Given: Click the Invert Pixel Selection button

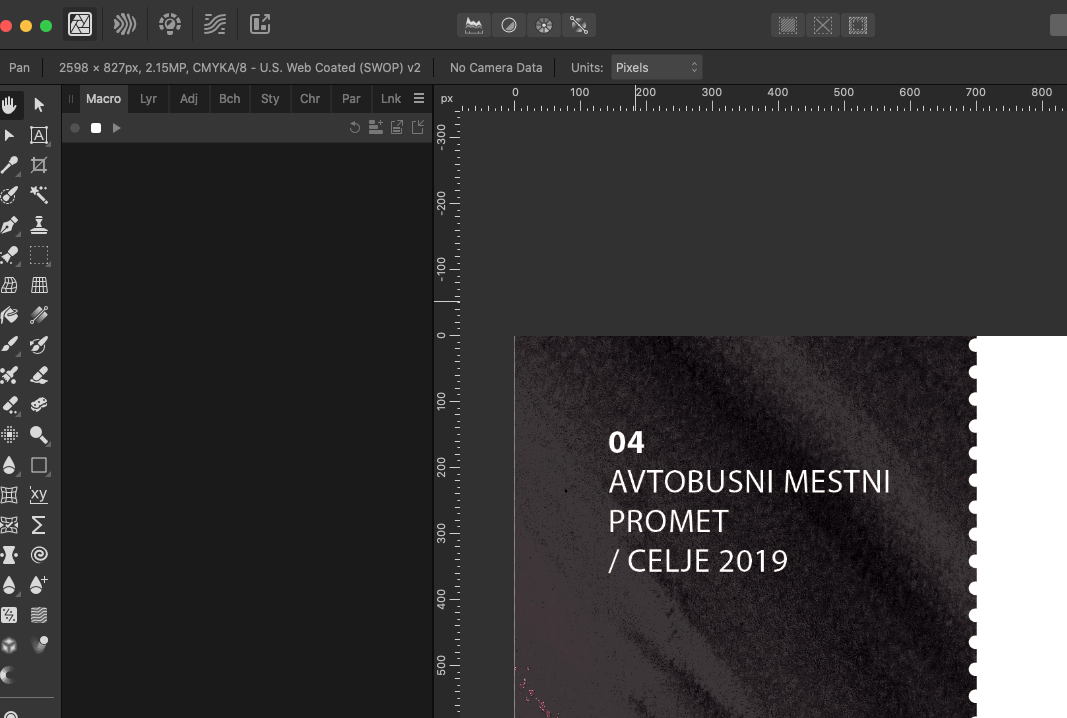Looking at the screenshot, I should [858, 26].
